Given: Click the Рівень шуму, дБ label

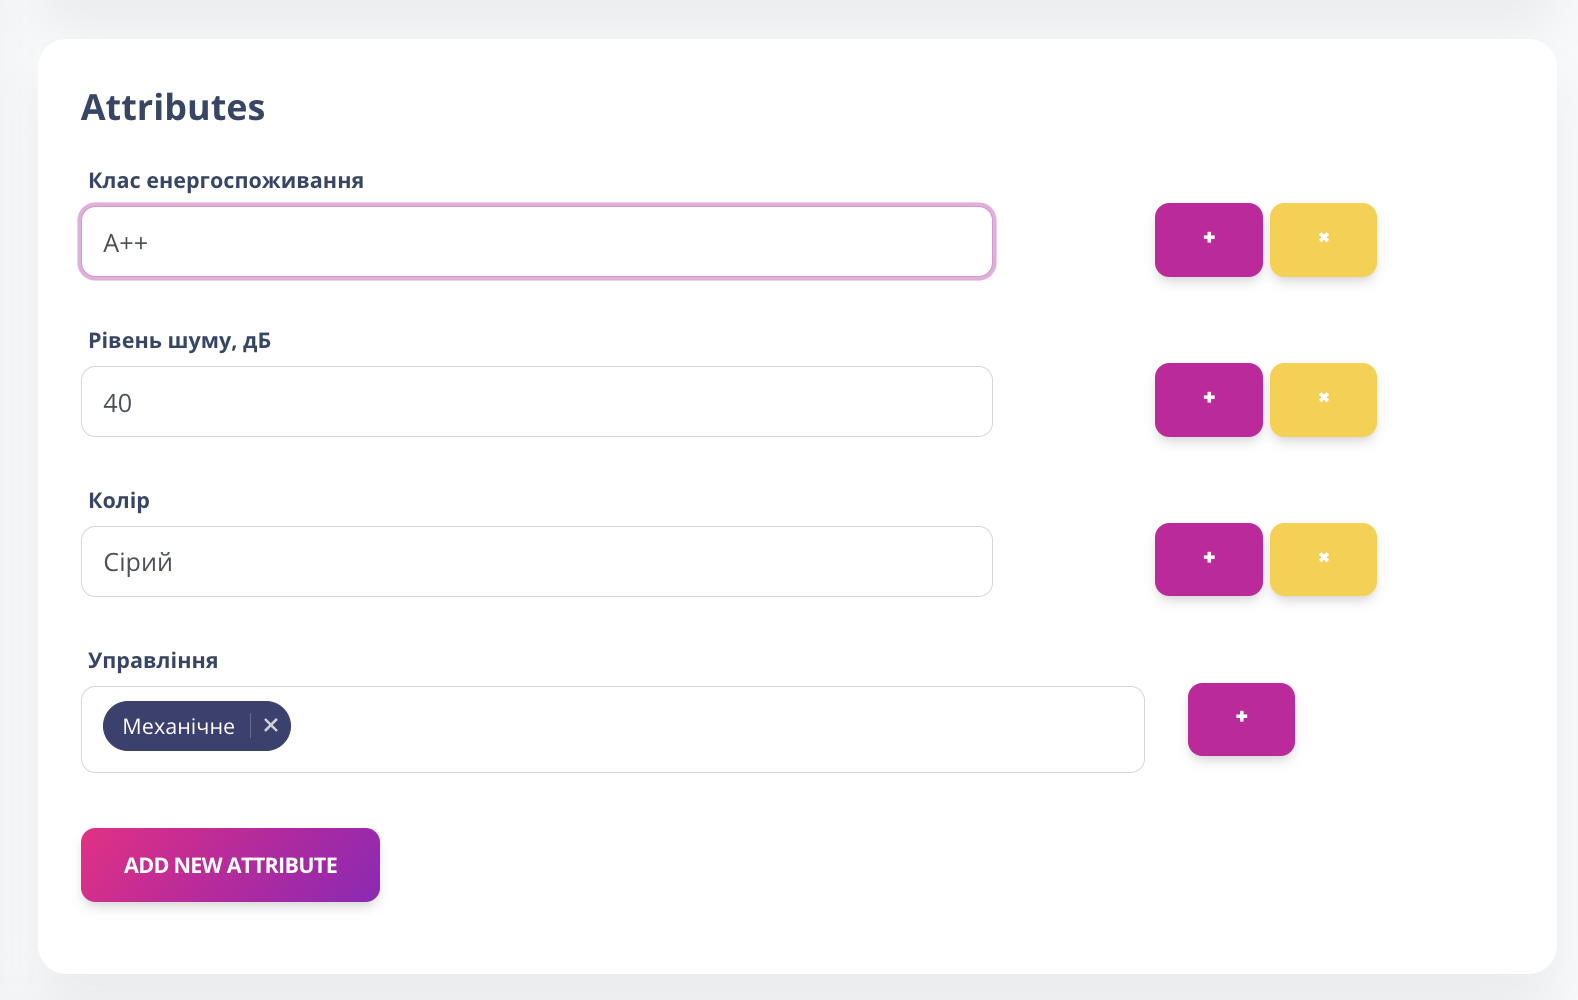Looking at the screenshot, I should [180, 341].
